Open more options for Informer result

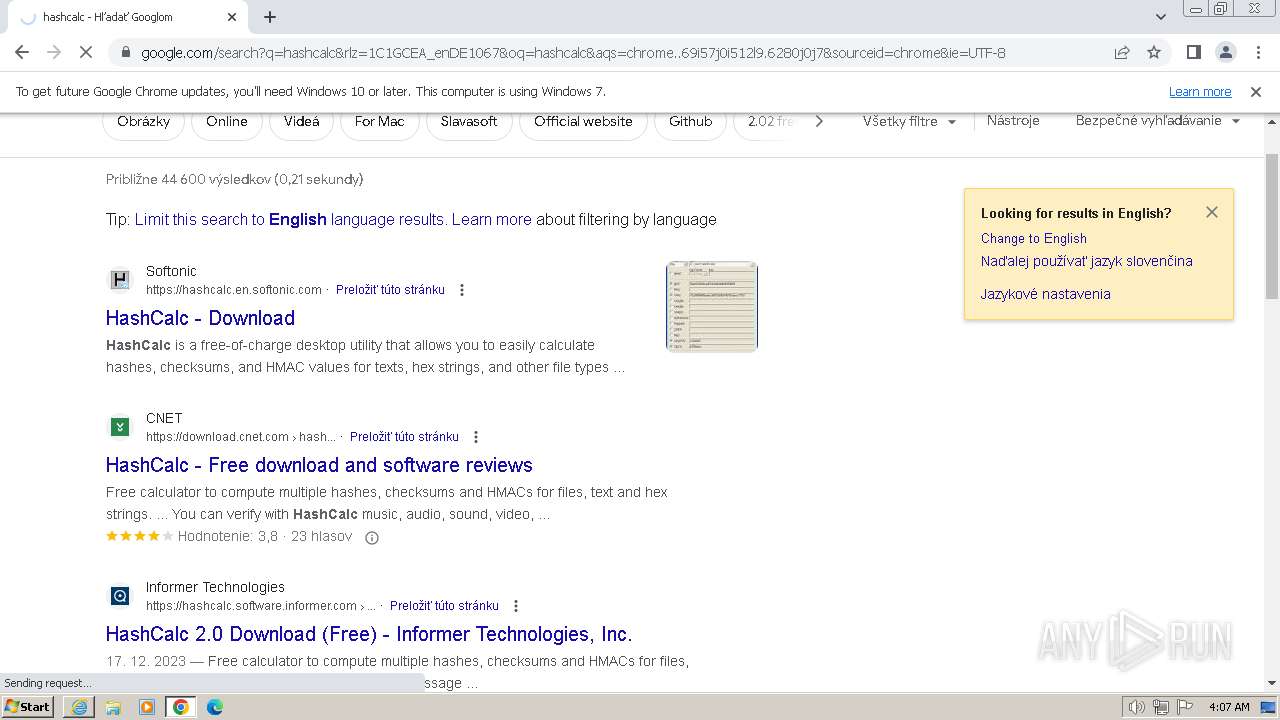coord(516,606)
